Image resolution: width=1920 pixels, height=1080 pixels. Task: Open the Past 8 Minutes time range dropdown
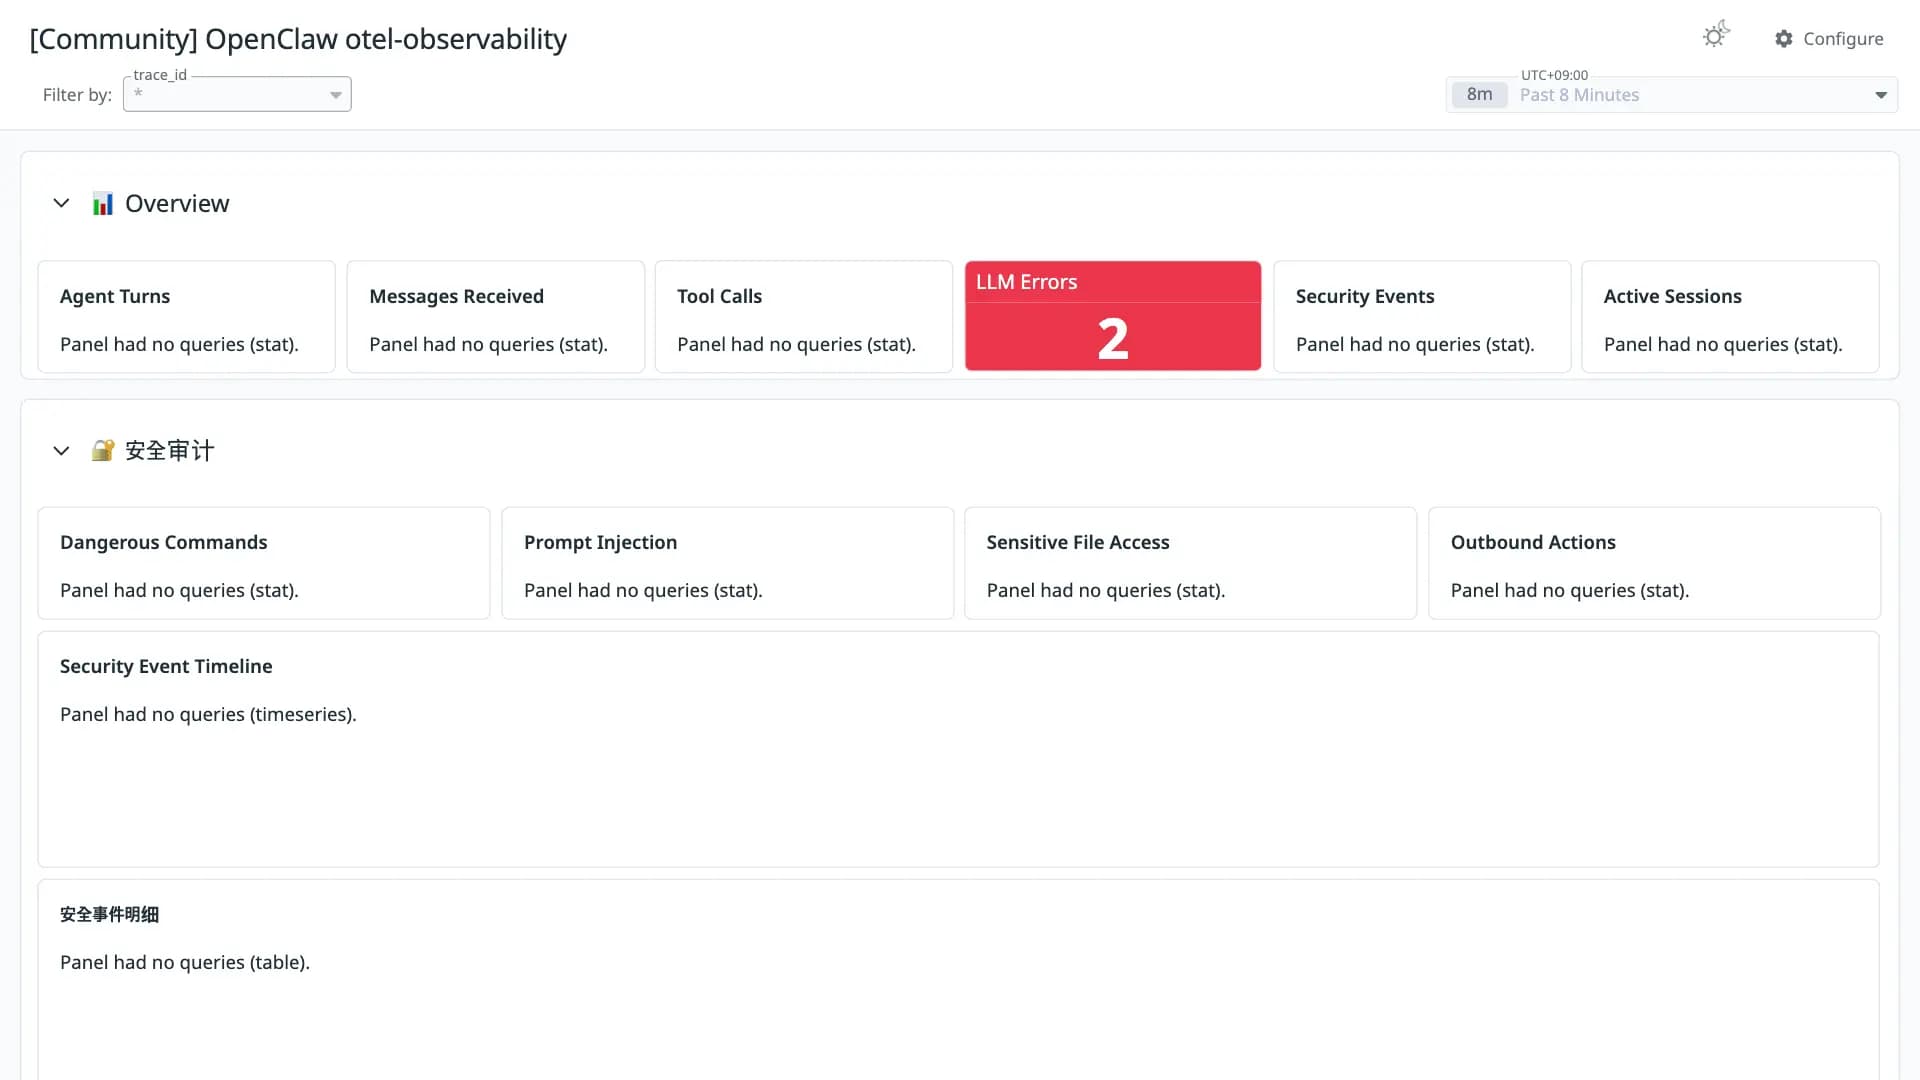(1671, 95)
